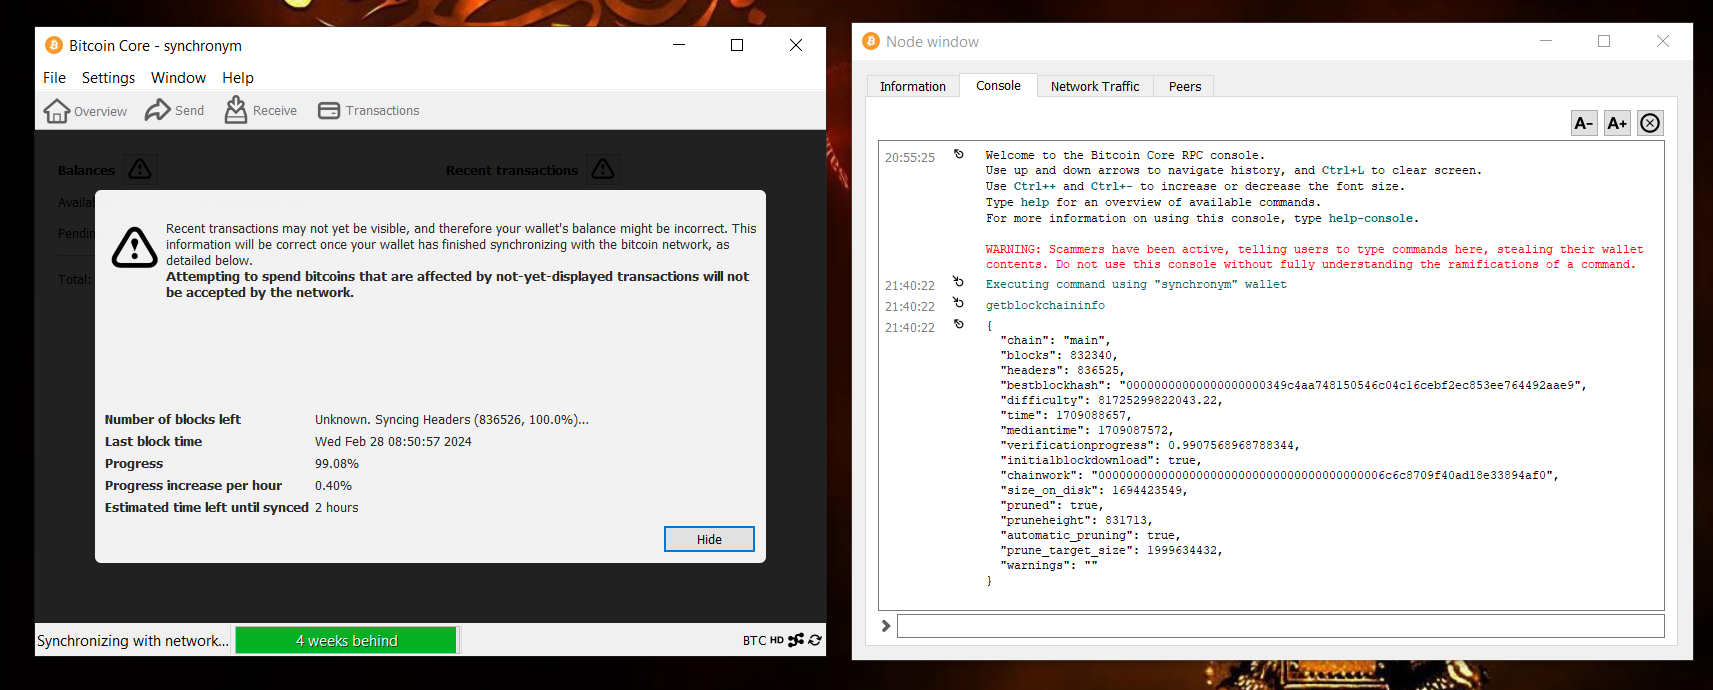Click the "getblockchaininfo" command line in the console
1713x690 pixels.
point(1045,306)
